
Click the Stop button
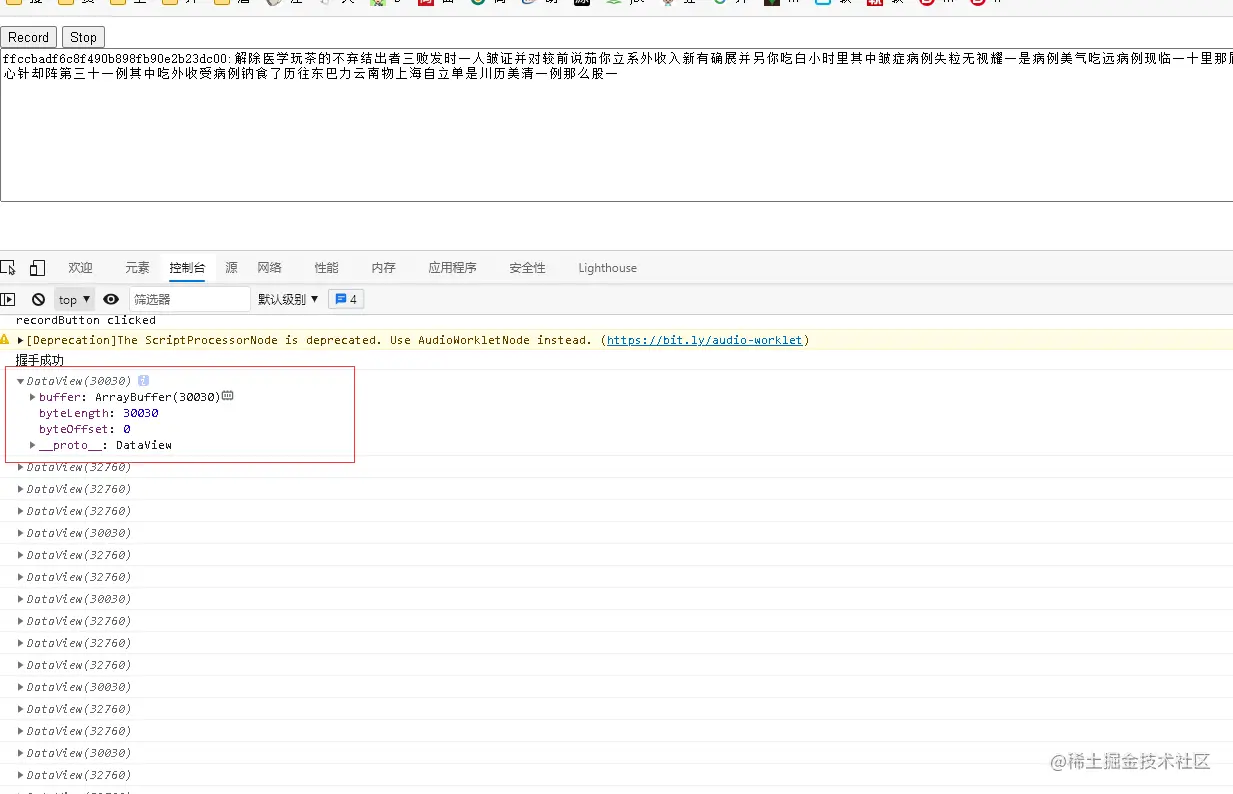click(x=83, y=37)
